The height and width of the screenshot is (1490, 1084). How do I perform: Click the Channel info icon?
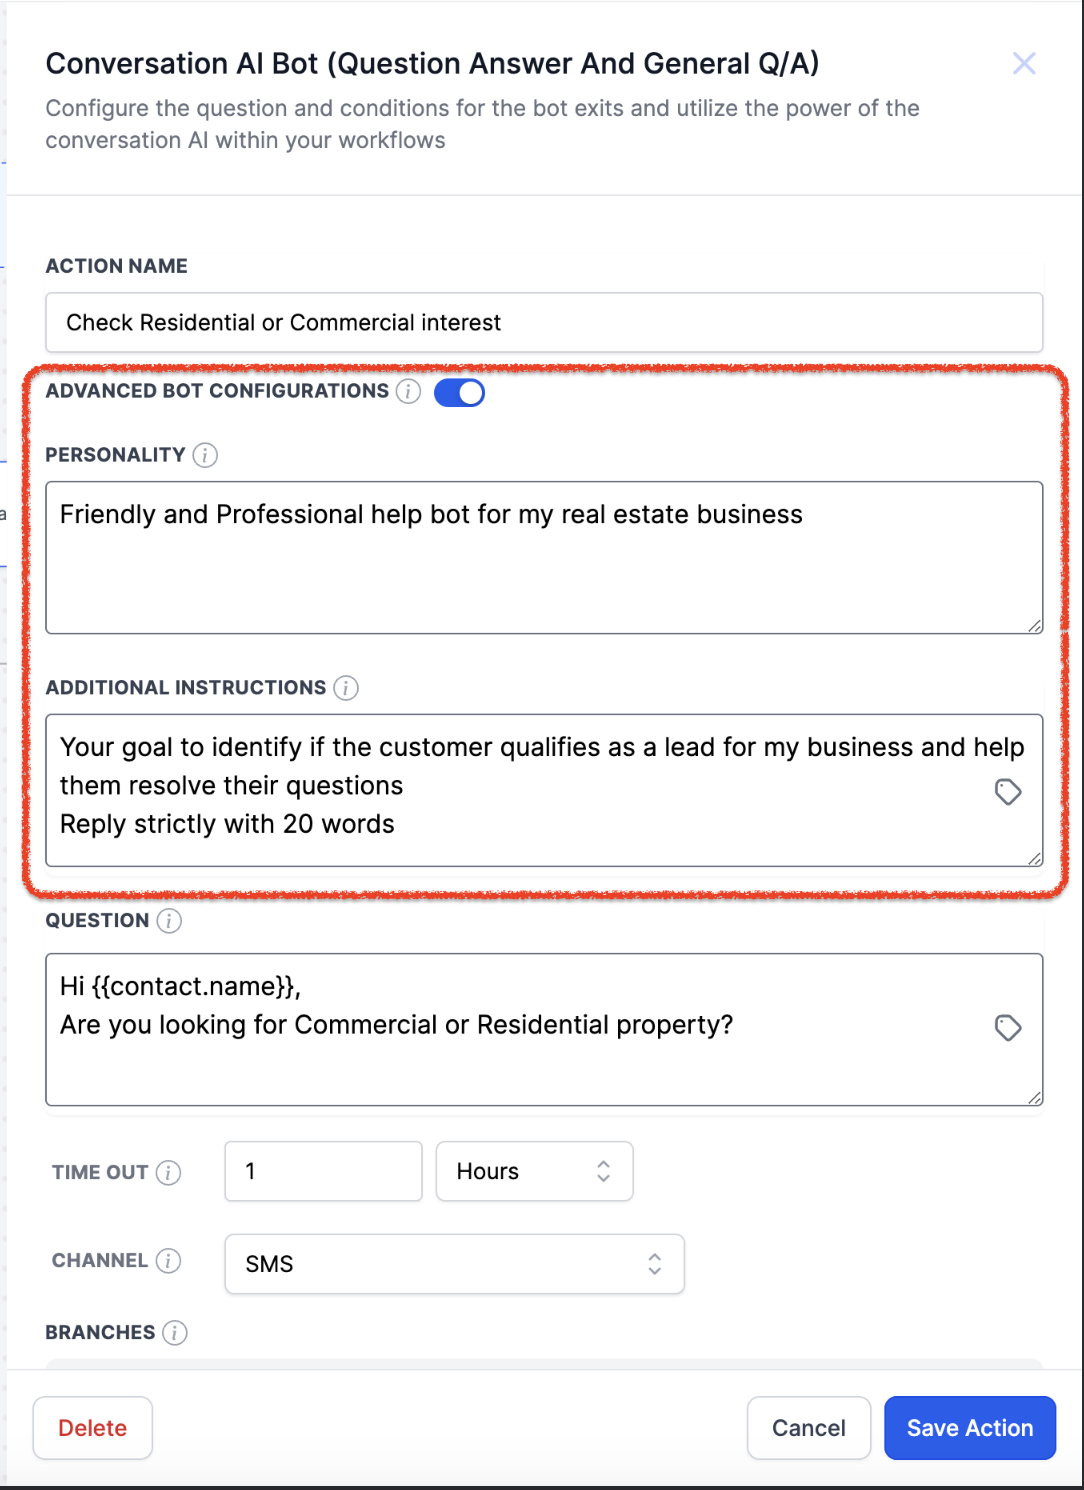169,1261
